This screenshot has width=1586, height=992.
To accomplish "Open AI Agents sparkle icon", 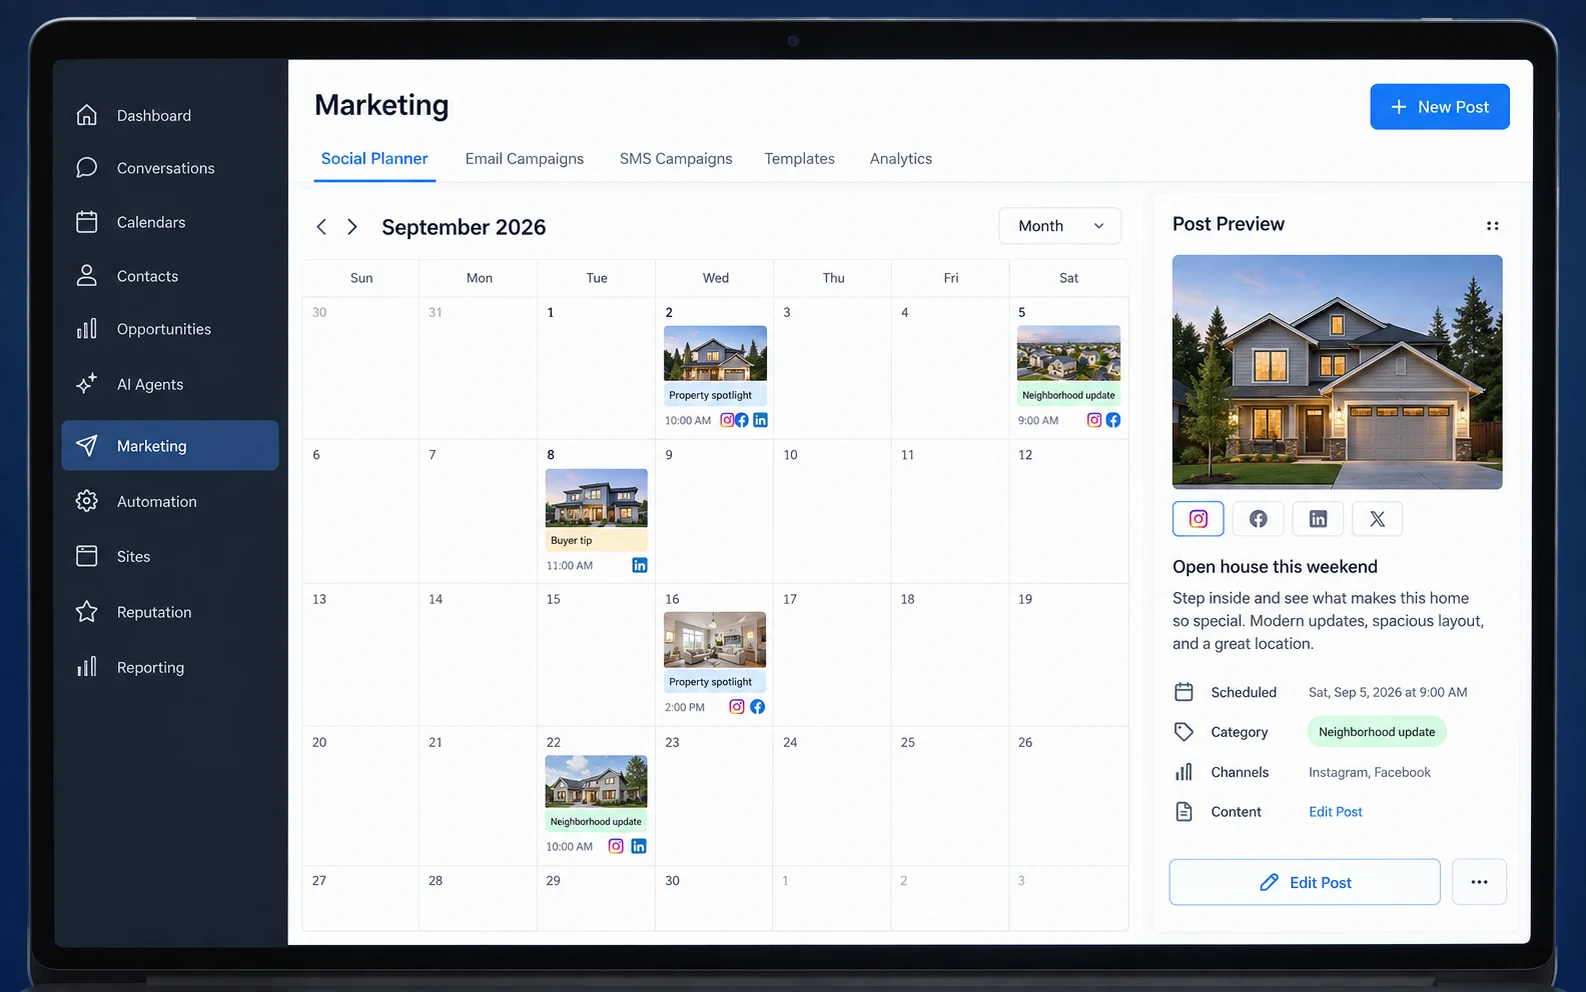I will (87, 383).
